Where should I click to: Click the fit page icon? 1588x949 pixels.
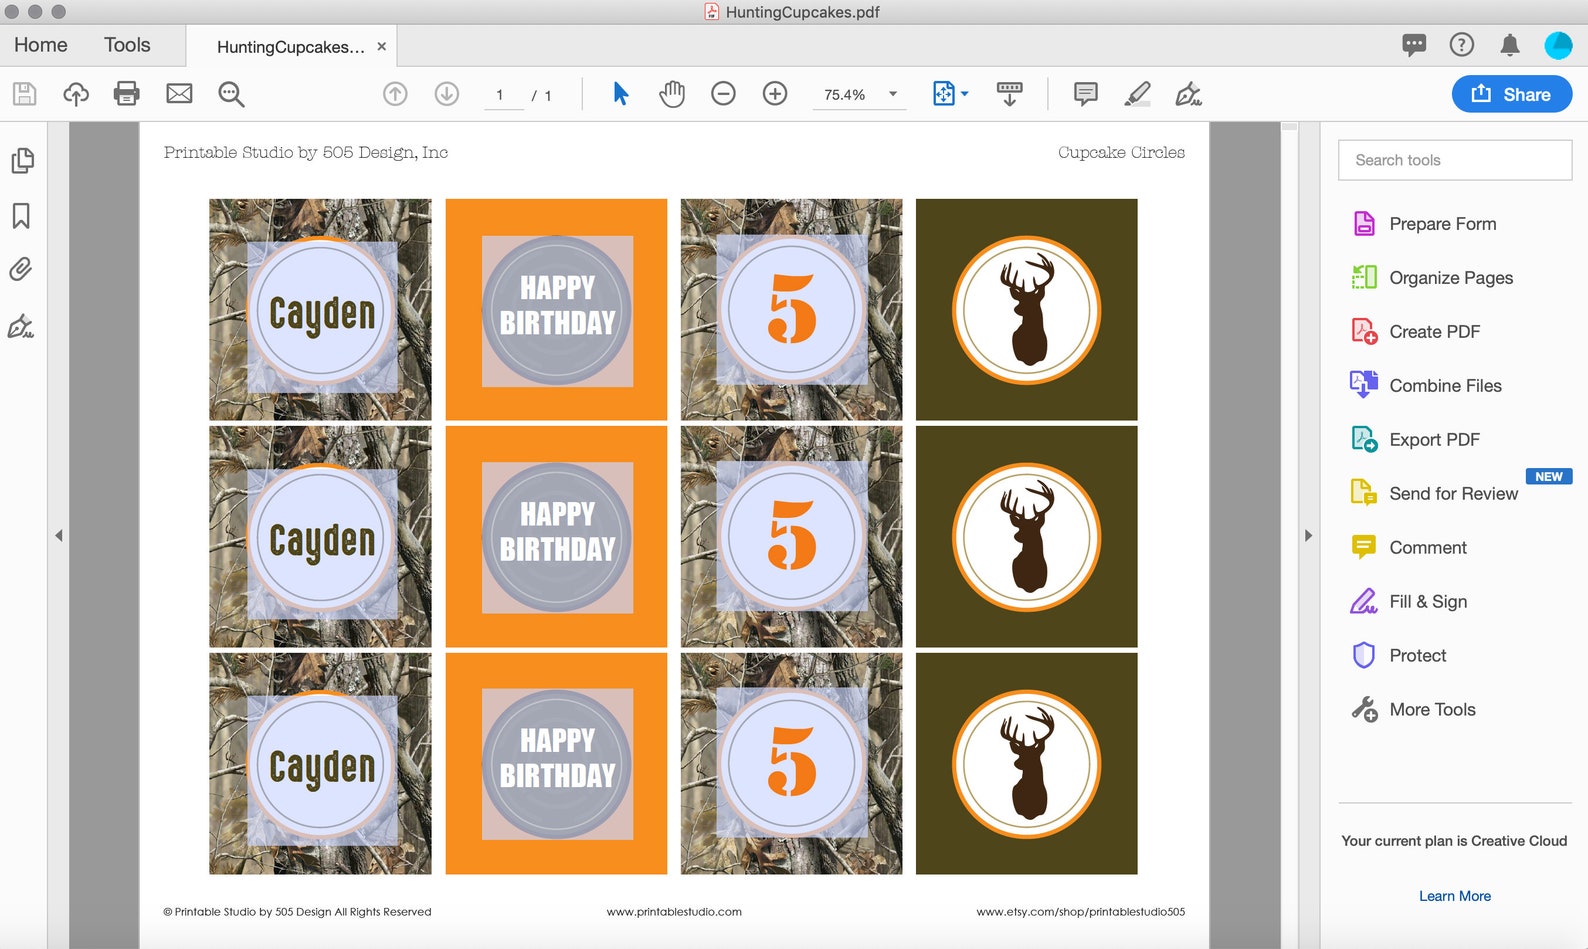tap(943, 94)
